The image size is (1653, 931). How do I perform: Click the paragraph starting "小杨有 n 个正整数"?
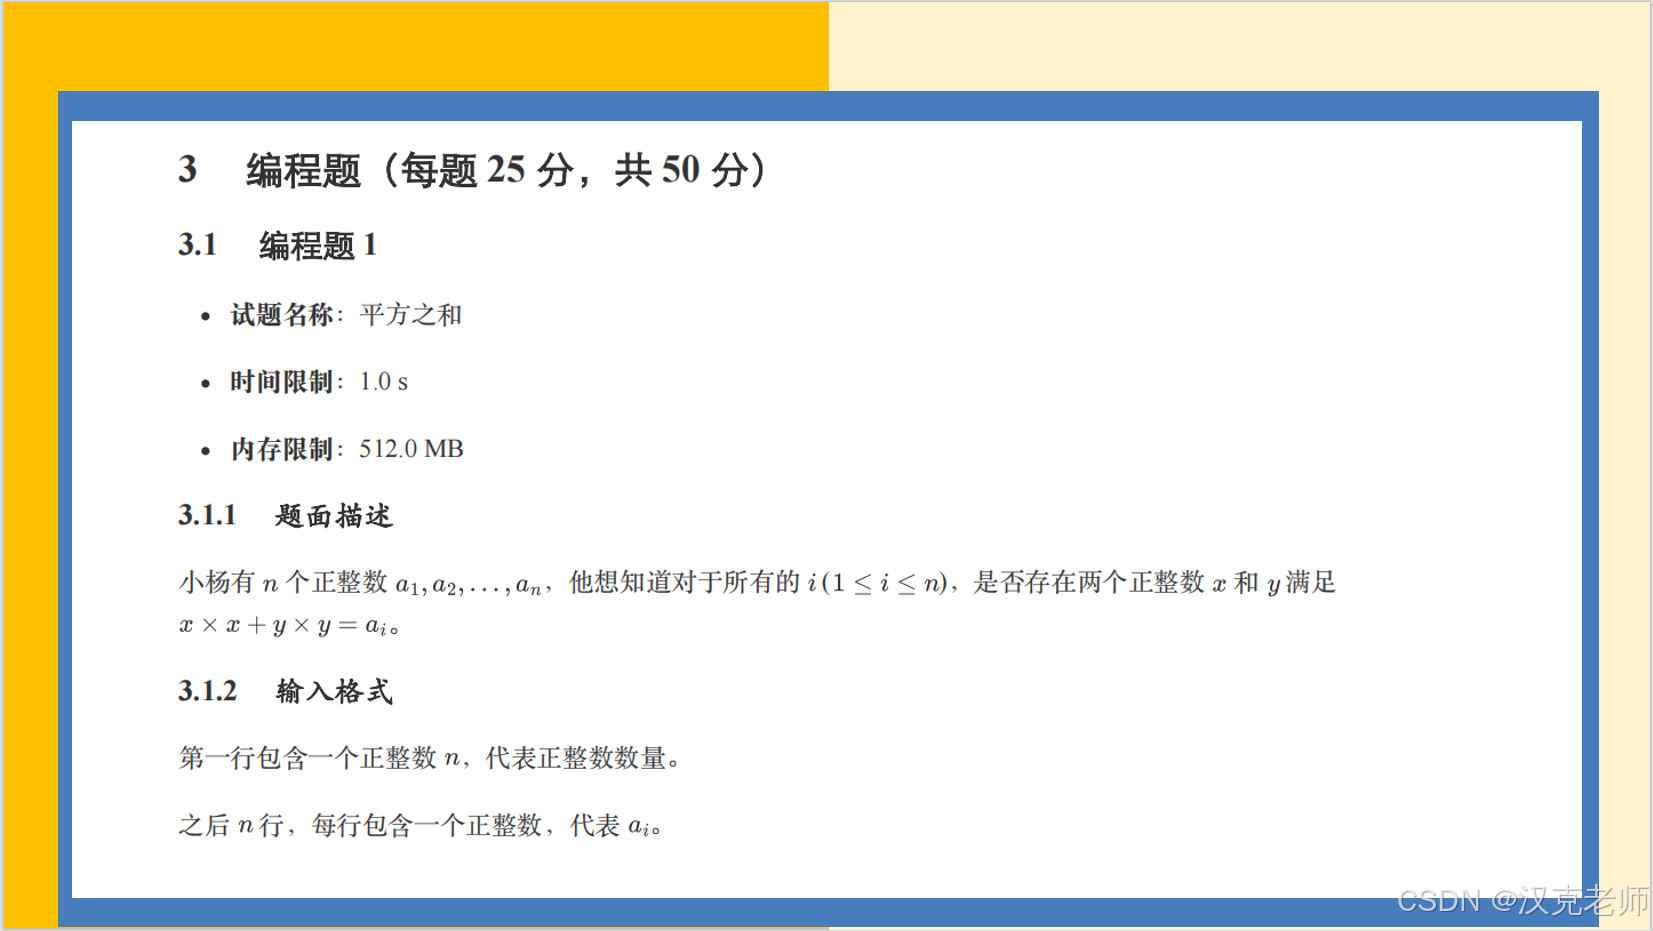pos(757,604)
